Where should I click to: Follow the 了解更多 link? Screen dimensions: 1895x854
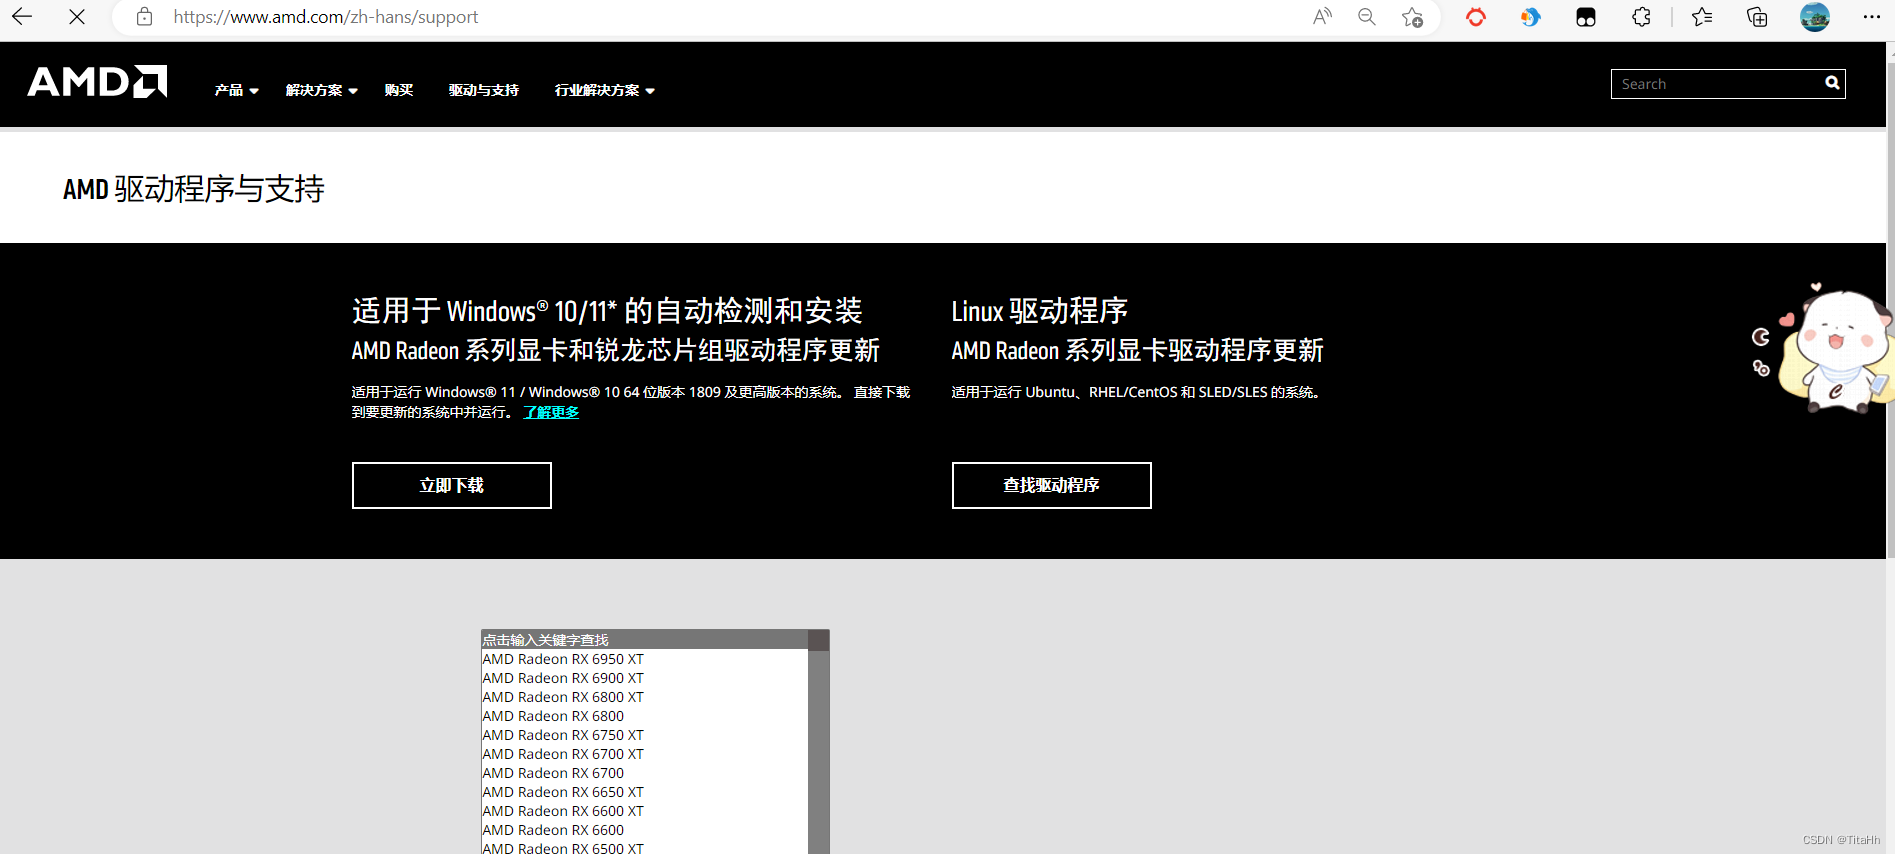551,412
